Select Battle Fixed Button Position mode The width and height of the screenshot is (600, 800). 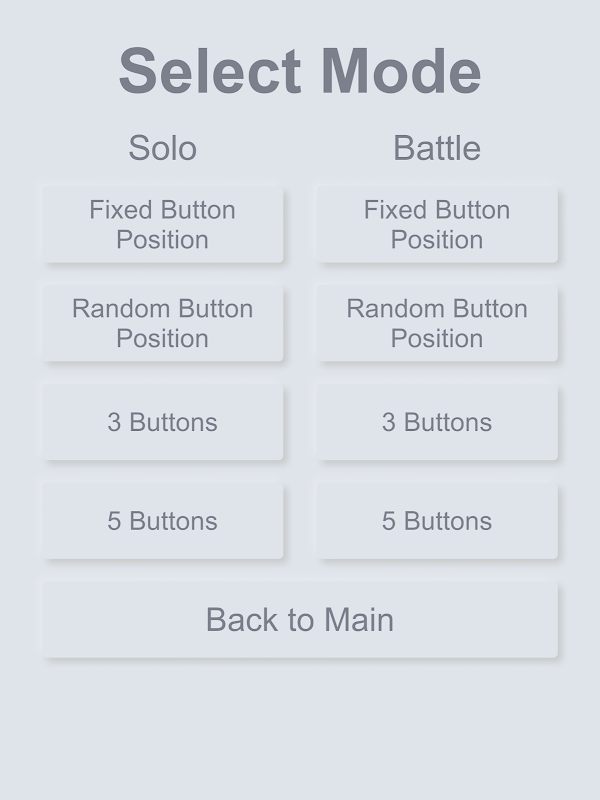[x=437, y=224]
